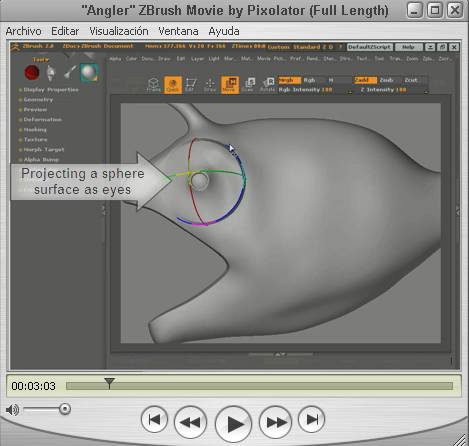Toggle the Zcut mode button
Image resolution: width=469 pixels, height=446 pixels.
coord(415,80)
